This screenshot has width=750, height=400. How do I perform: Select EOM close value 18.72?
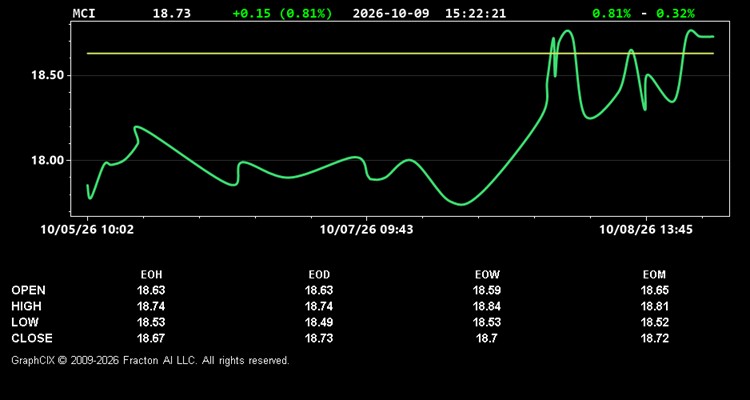click(x=654, y=338)
